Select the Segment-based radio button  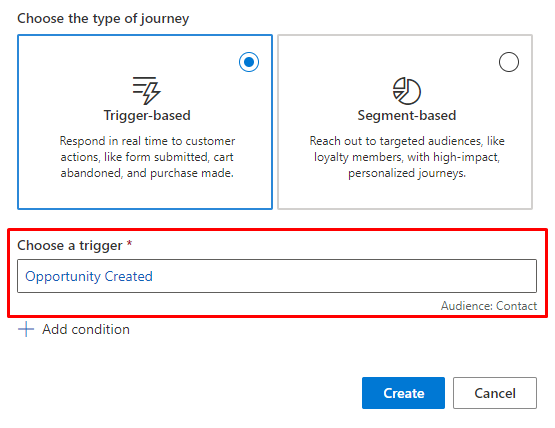click(509, 62)
